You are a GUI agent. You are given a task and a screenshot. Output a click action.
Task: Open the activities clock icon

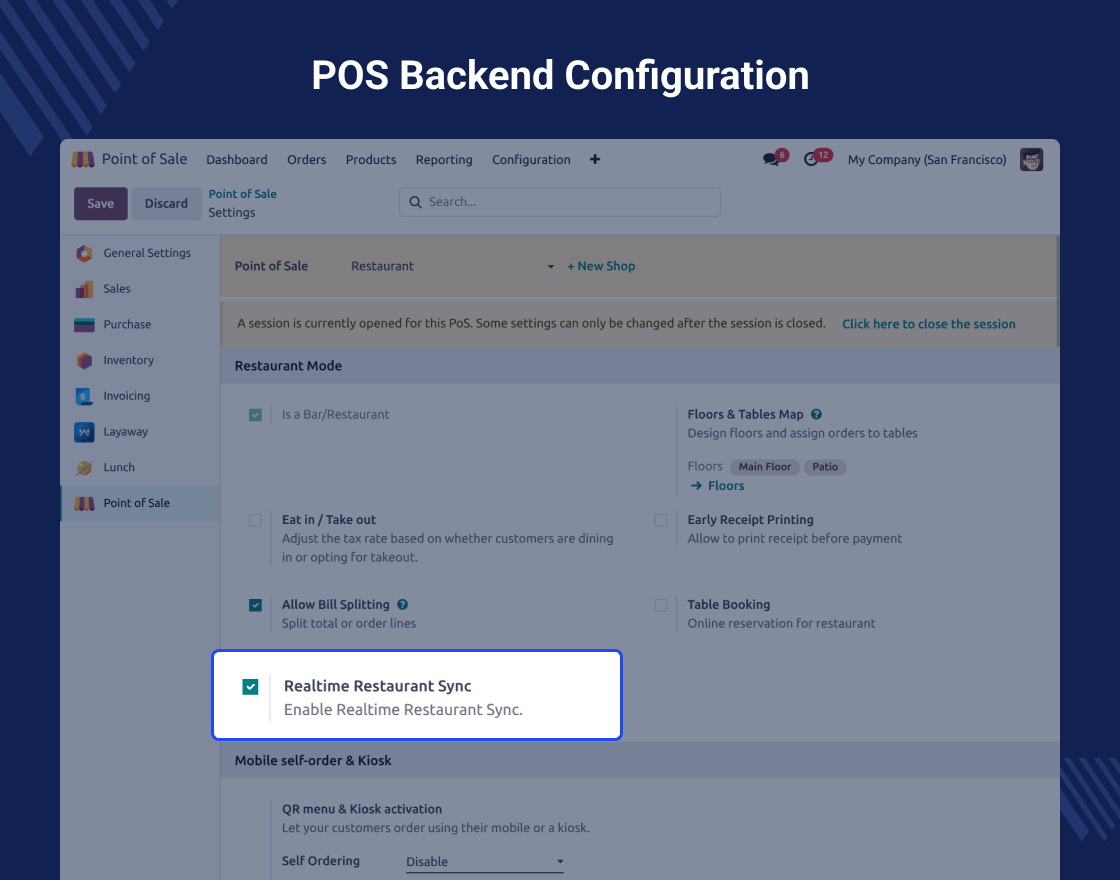pos(811,159)
